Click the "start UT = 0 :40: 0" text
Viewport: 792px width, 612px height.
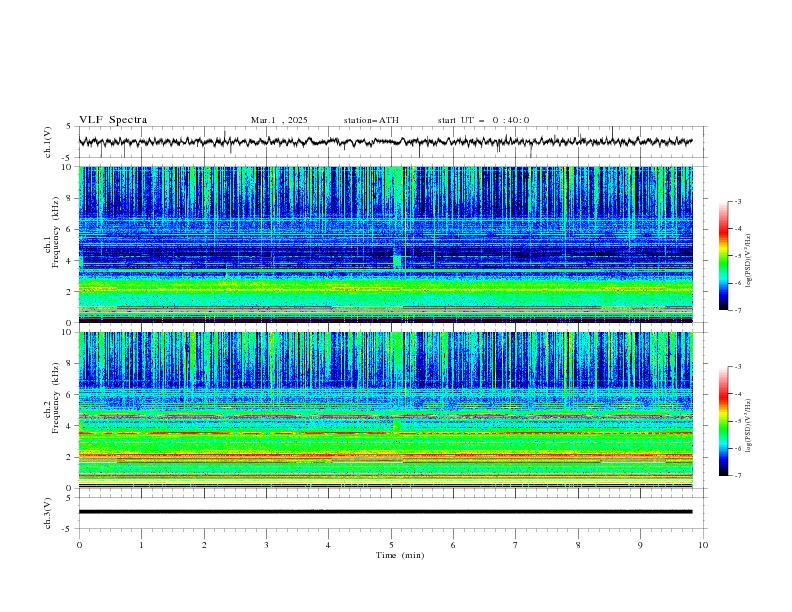(483, 120)
